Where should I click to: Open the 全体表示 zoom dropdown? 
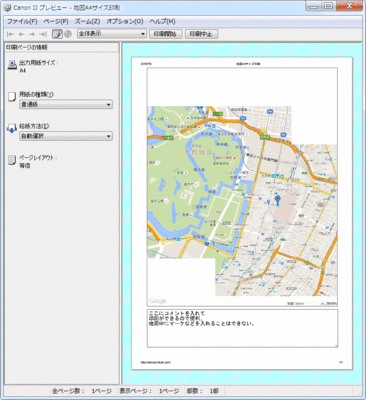click(112, 34)
